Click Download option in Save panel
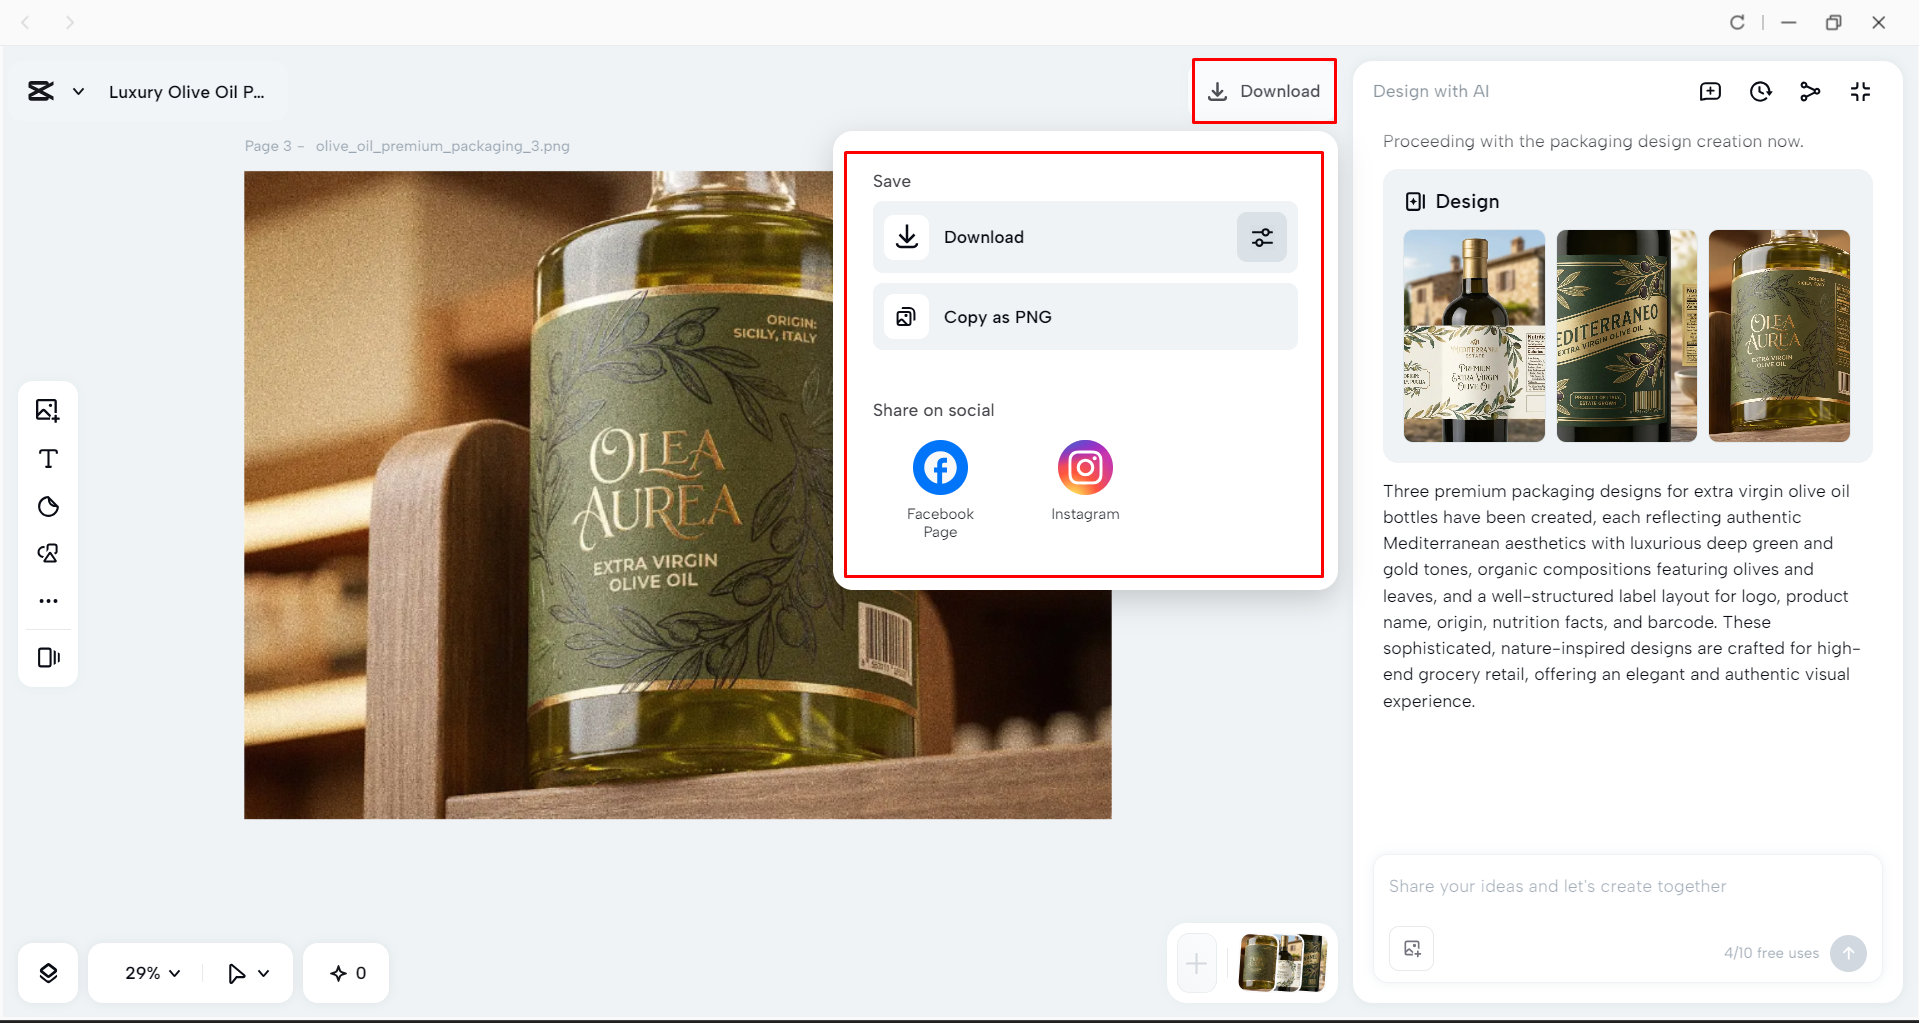The height and width of the screenshot is (1023, 1919). click(x=1085, y=237)
